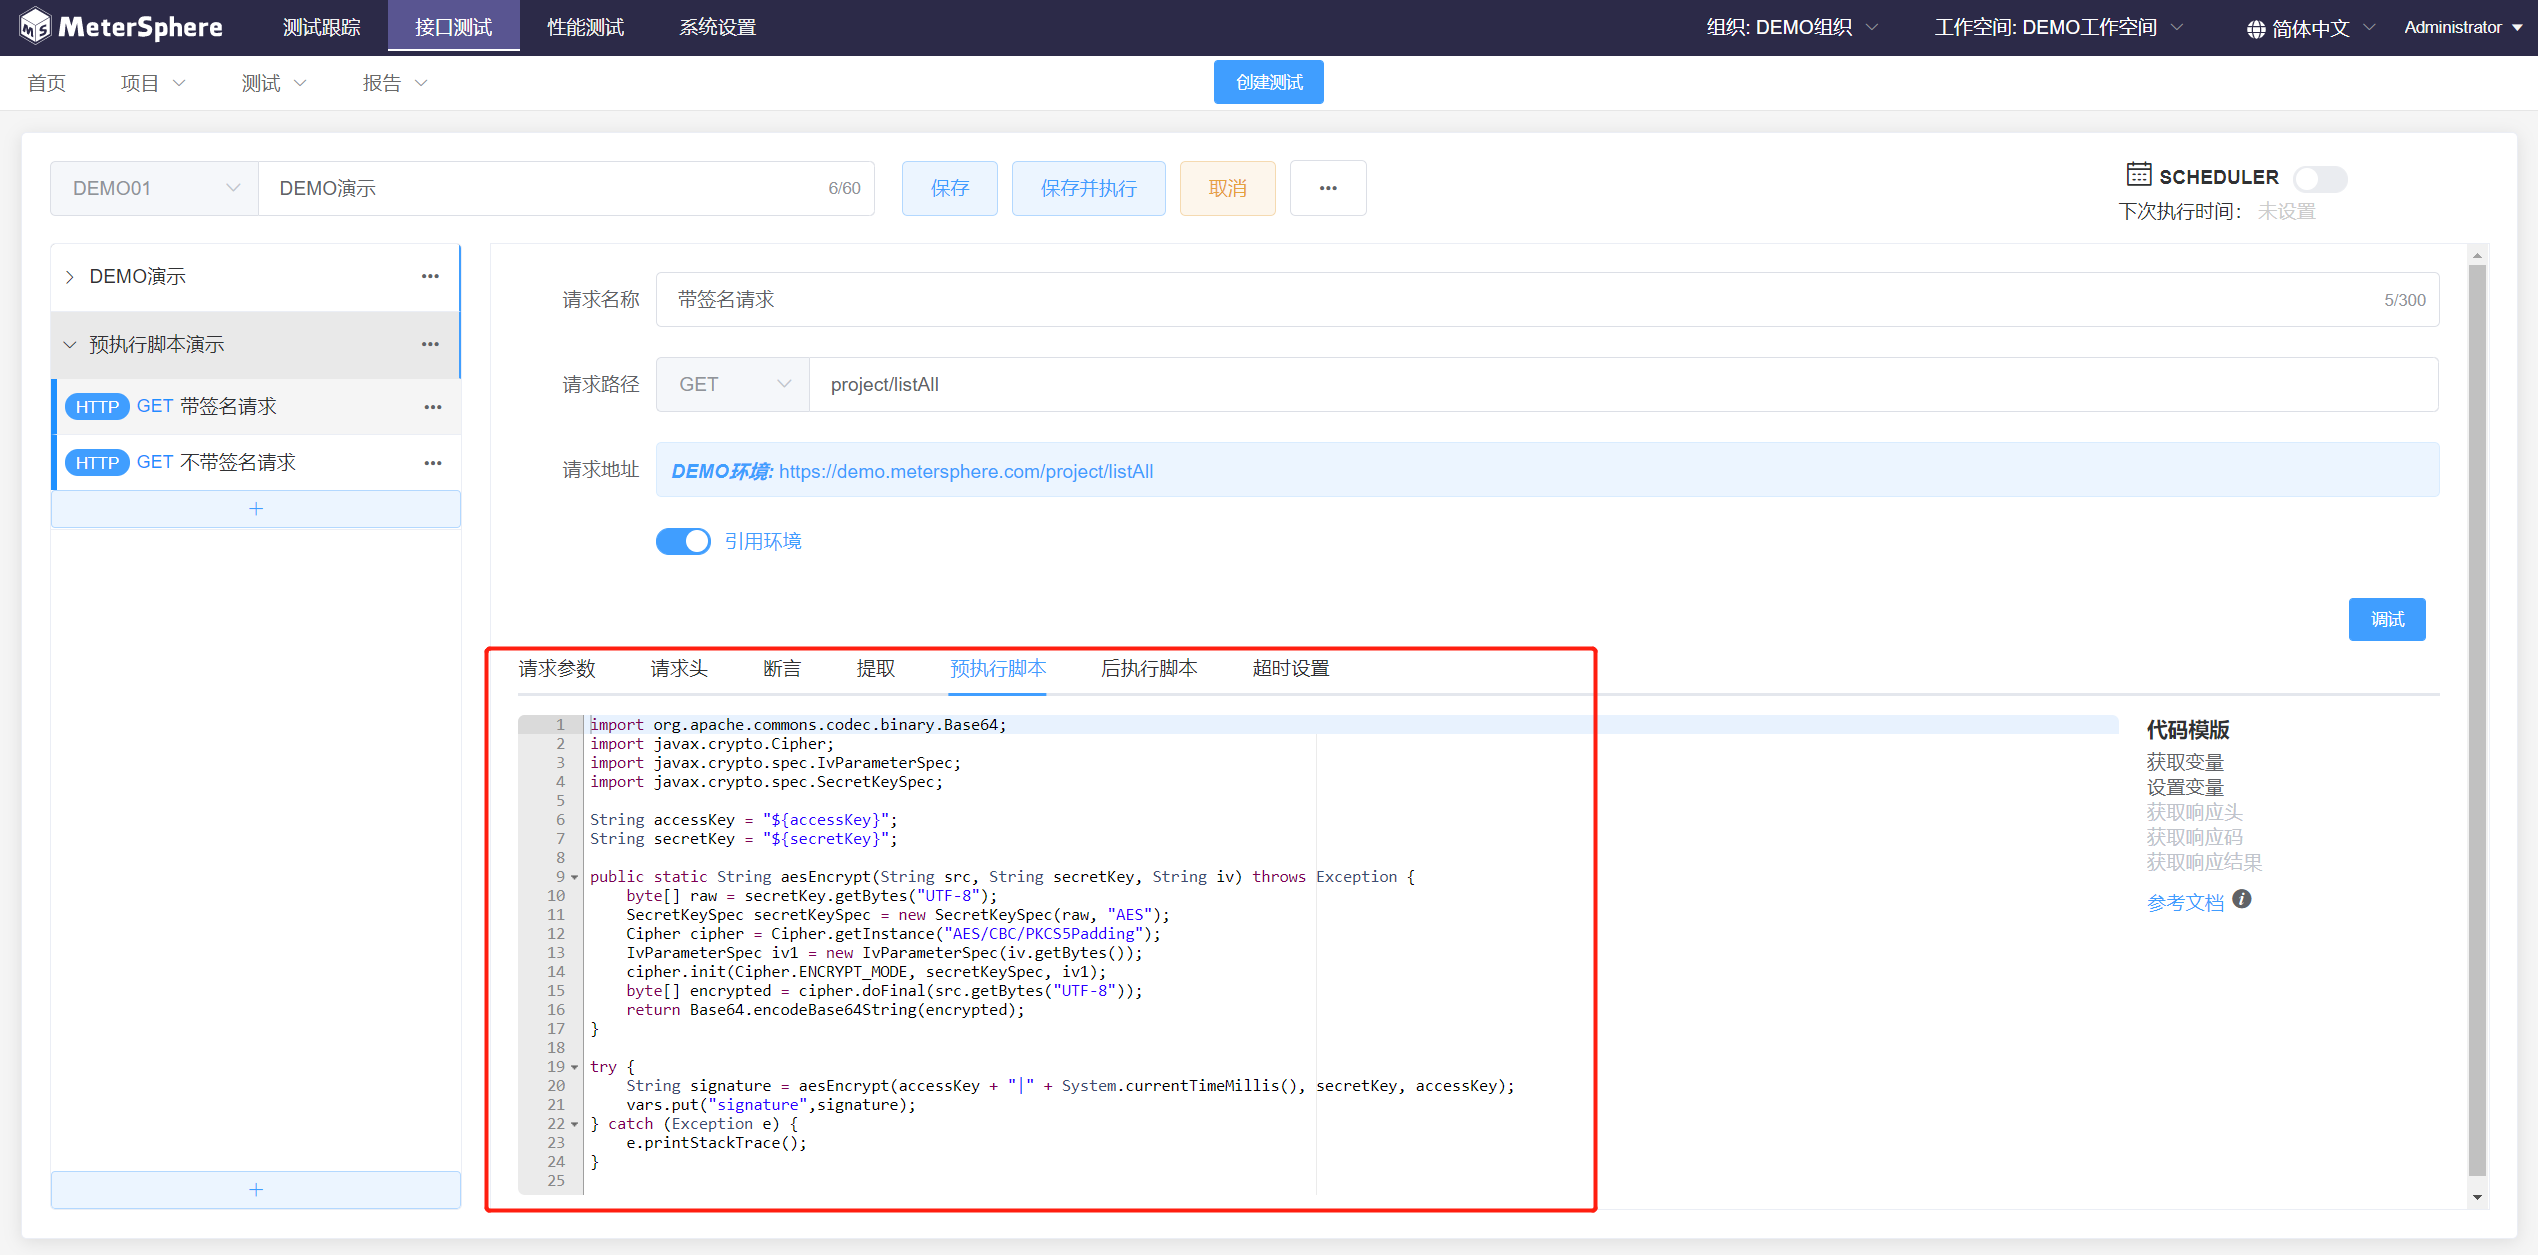2538x1255 pixels.
Task: Open the DEMO01 project dropdown
Action: pos(154,189)
